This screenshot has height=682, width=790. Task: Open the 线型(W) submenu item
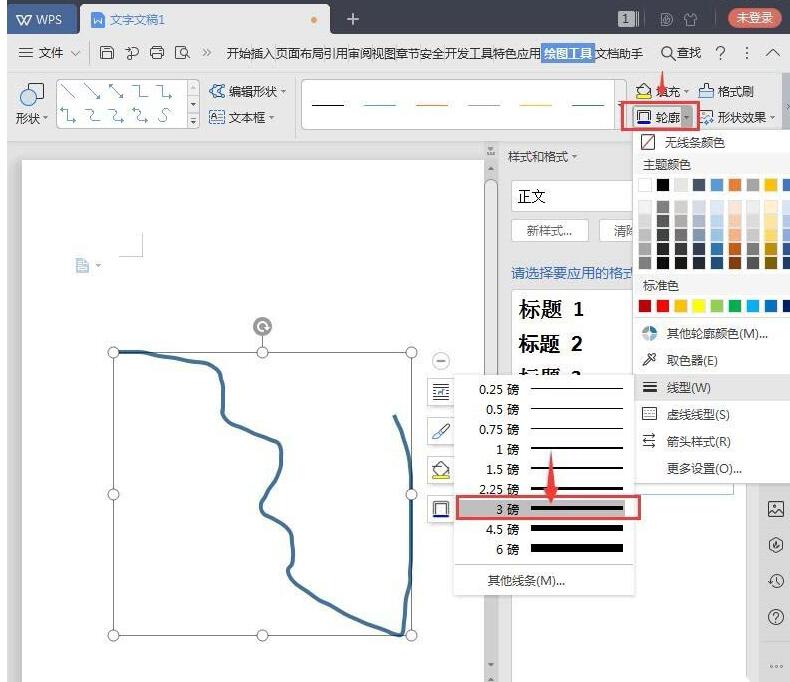[x=712, y=387]
